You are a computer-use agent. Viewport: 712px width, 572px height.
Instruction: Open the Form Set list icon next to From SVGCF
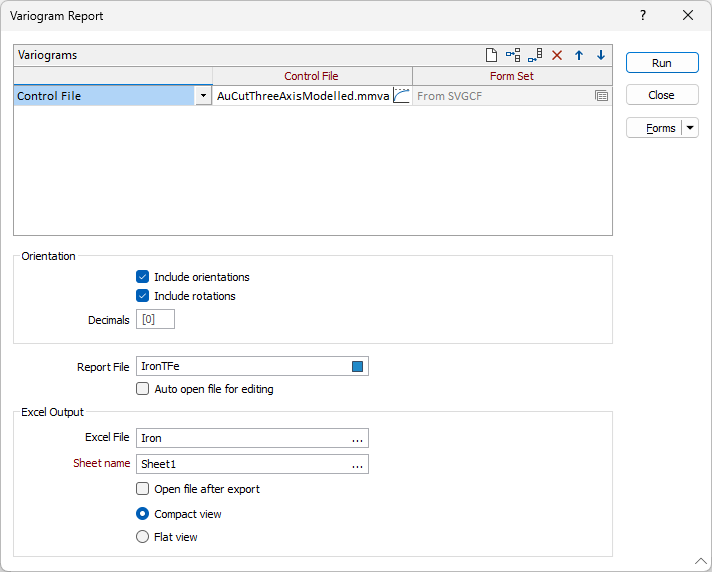pos(601,96)
